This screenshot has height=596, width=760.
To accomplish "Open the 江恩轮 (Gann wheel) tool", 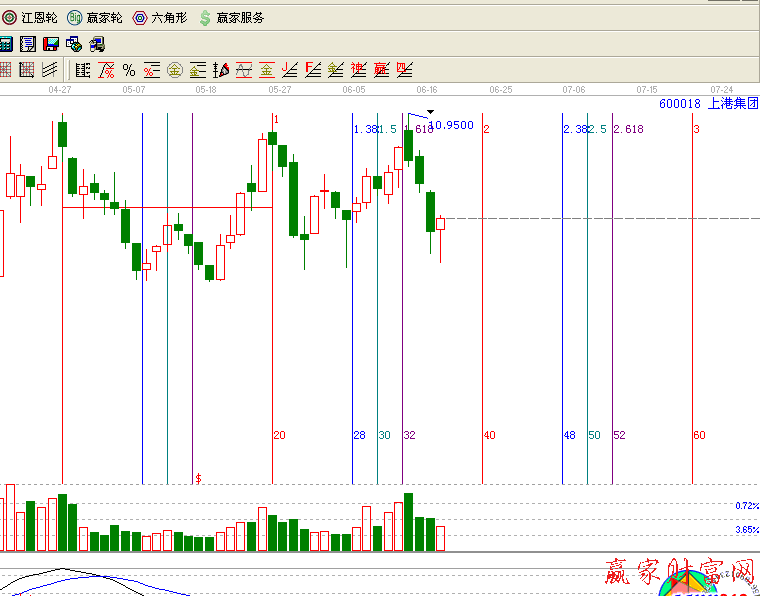I will pos(30,18).
